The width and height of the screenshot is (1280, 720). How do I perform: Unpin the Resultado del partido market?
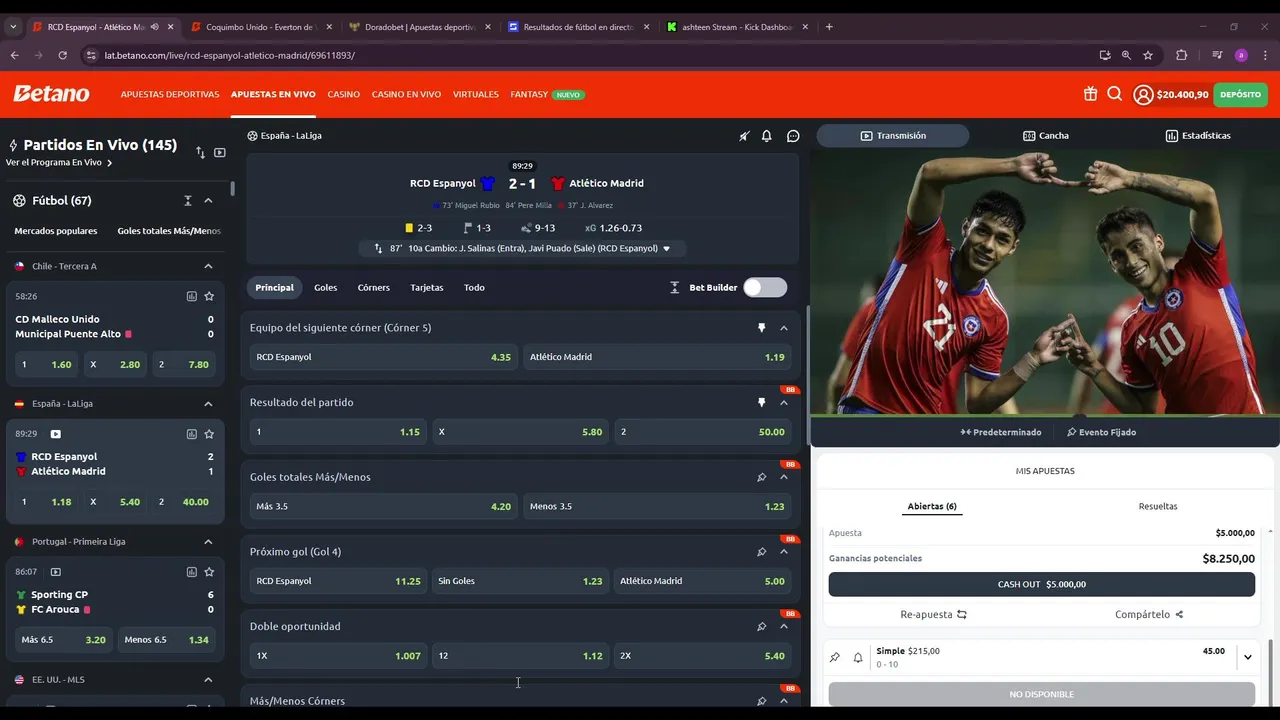pos(761,403)
